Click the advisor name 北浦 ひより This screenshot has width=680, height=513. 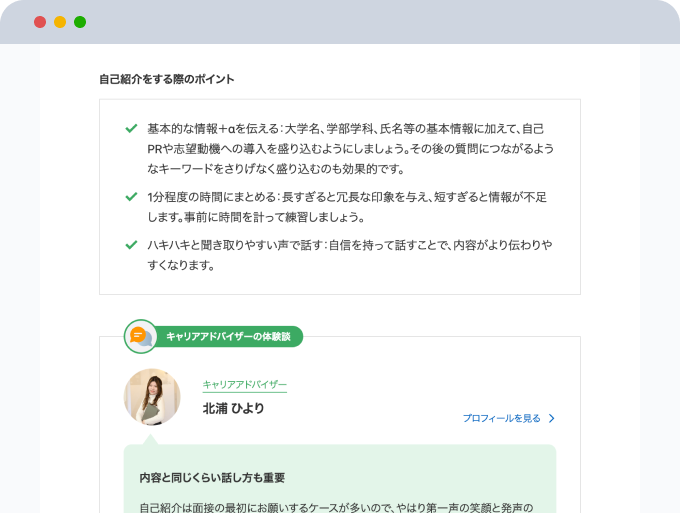[x=234, y=409]
